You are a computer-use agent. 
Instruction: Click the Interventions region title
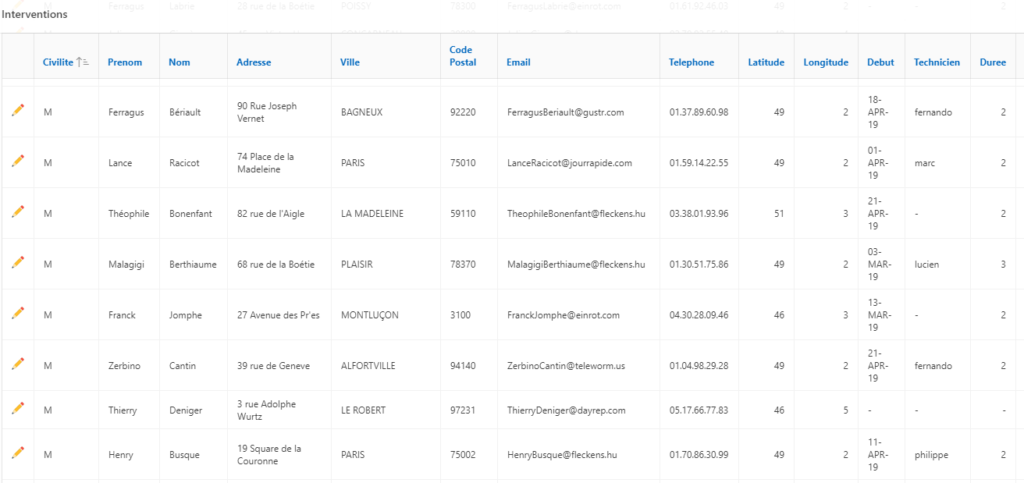35,14
